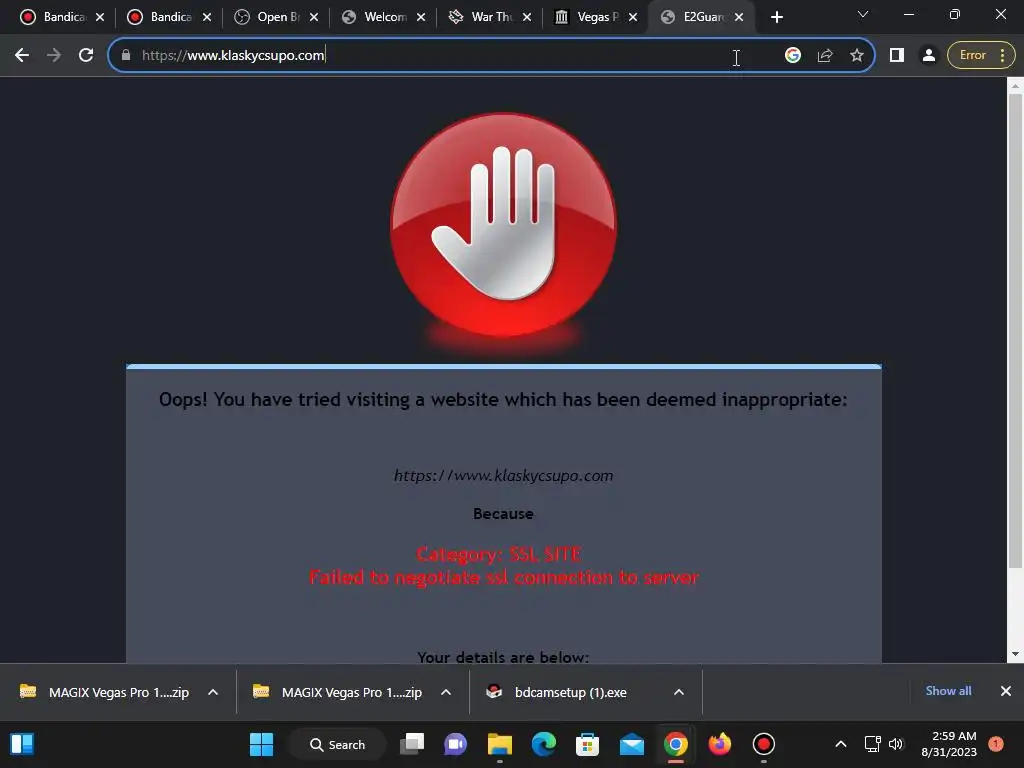The width and height of the screenshot is (1024, 768).
Task: Open Task View on the taskbar
Action: click(412, 744)
